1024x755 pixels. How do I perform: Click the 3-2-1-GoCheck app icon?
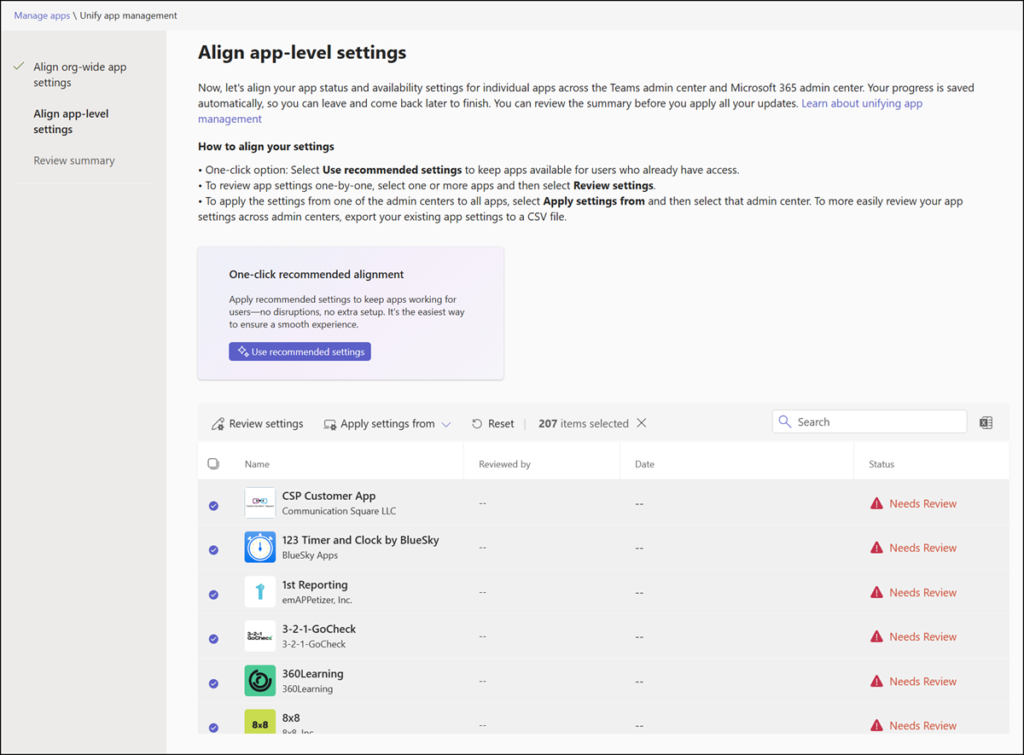(x=260, y=636)
